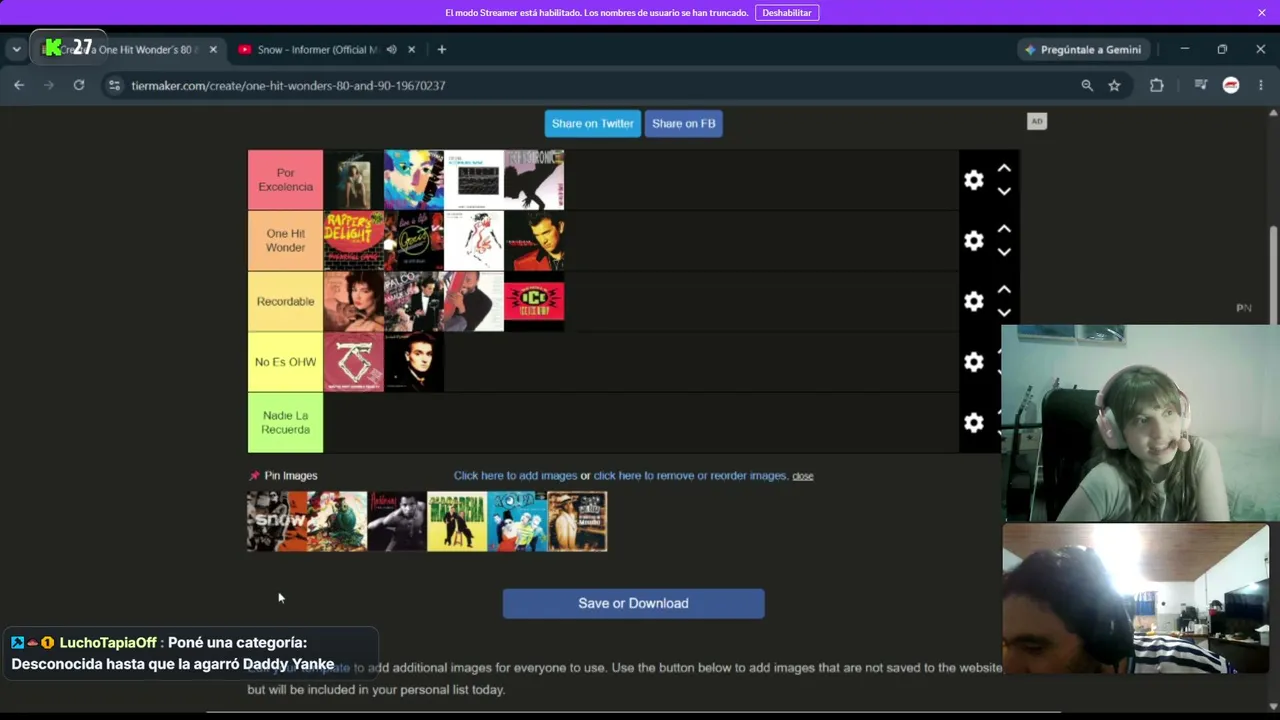The width and height of the screenshot is (1280, 720).
Task: Move Por Excelencia tier up
Action: [1004, 169]
